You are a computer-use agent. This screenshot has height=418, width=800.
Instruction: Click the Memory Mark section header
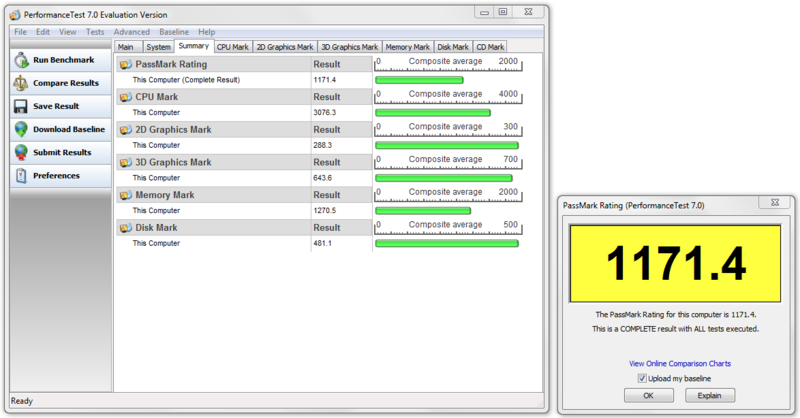click(244, 195)
